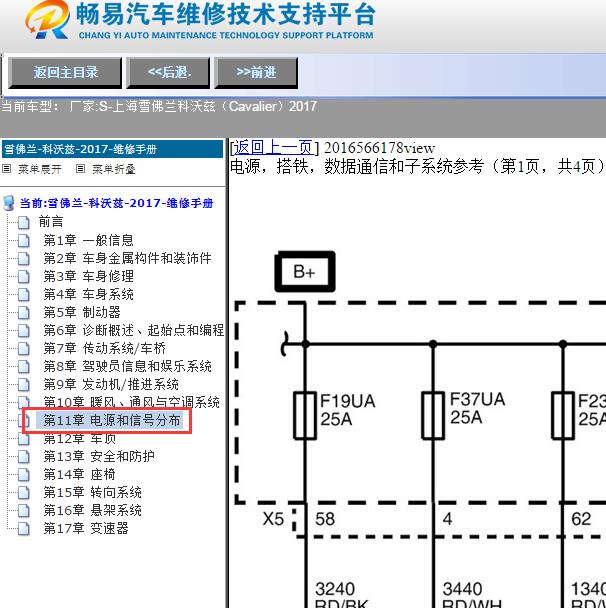The width and height of the screenshot is (606, 608).
Task: Click the page icon beside 第10章
Action: [24, 402]
